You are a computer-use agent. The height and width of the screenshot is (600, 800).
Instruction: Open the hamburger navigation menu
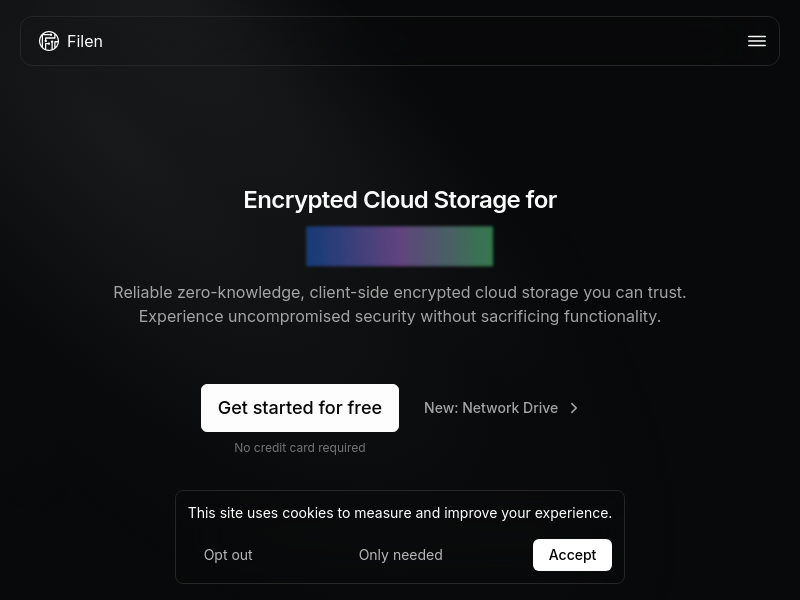(757, 41)
